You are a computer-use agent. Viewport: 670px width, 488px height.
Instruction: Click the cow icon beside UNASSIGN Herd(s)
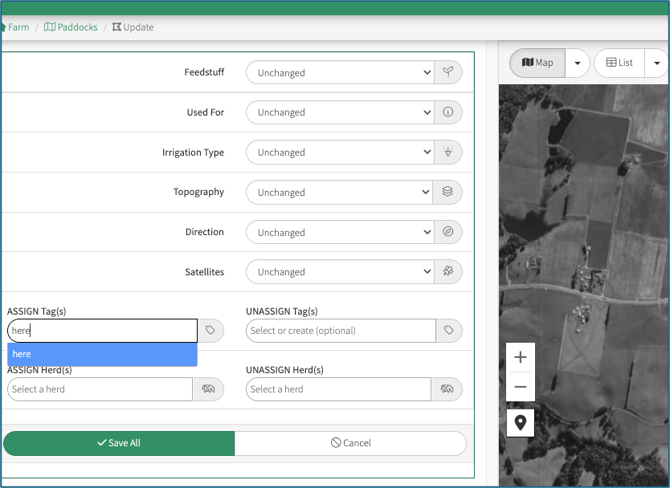pyautogui.click(x=447, y=389)
